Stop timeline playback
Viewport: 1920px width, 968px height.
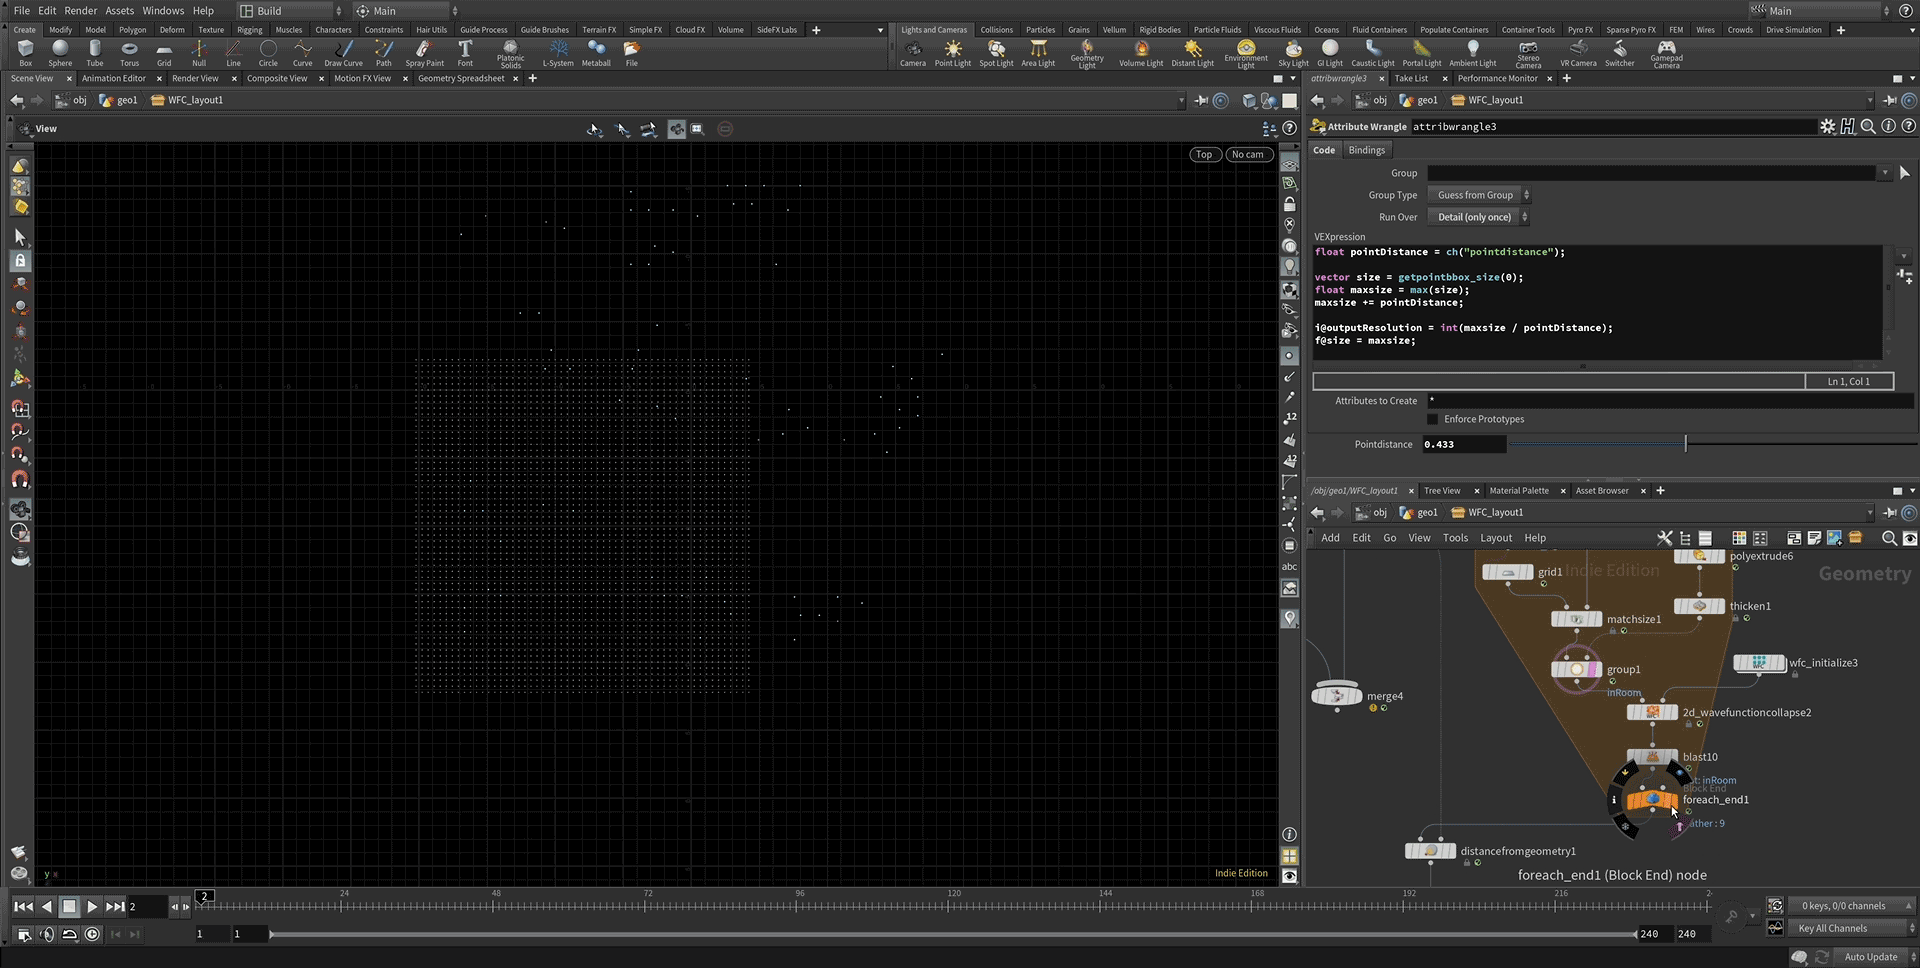(69, 907)
